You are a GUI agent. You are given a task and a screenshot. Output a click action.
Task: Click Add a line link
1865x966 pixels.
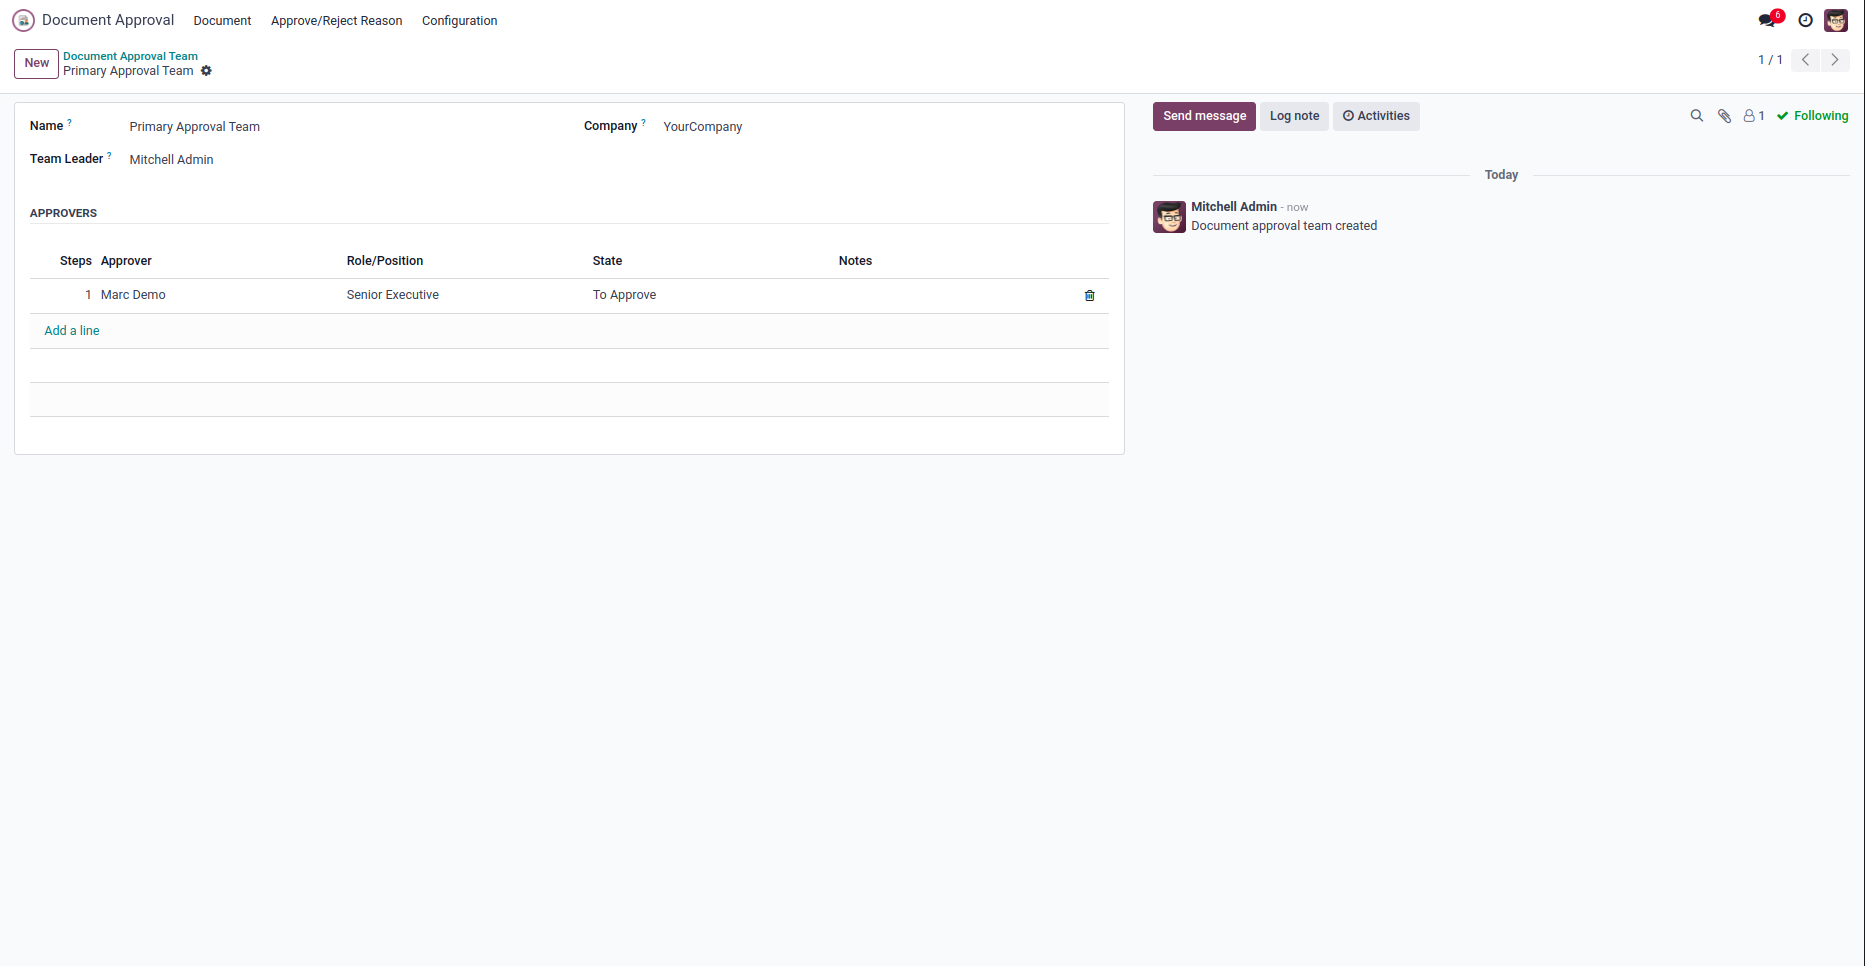click(72, 331)
